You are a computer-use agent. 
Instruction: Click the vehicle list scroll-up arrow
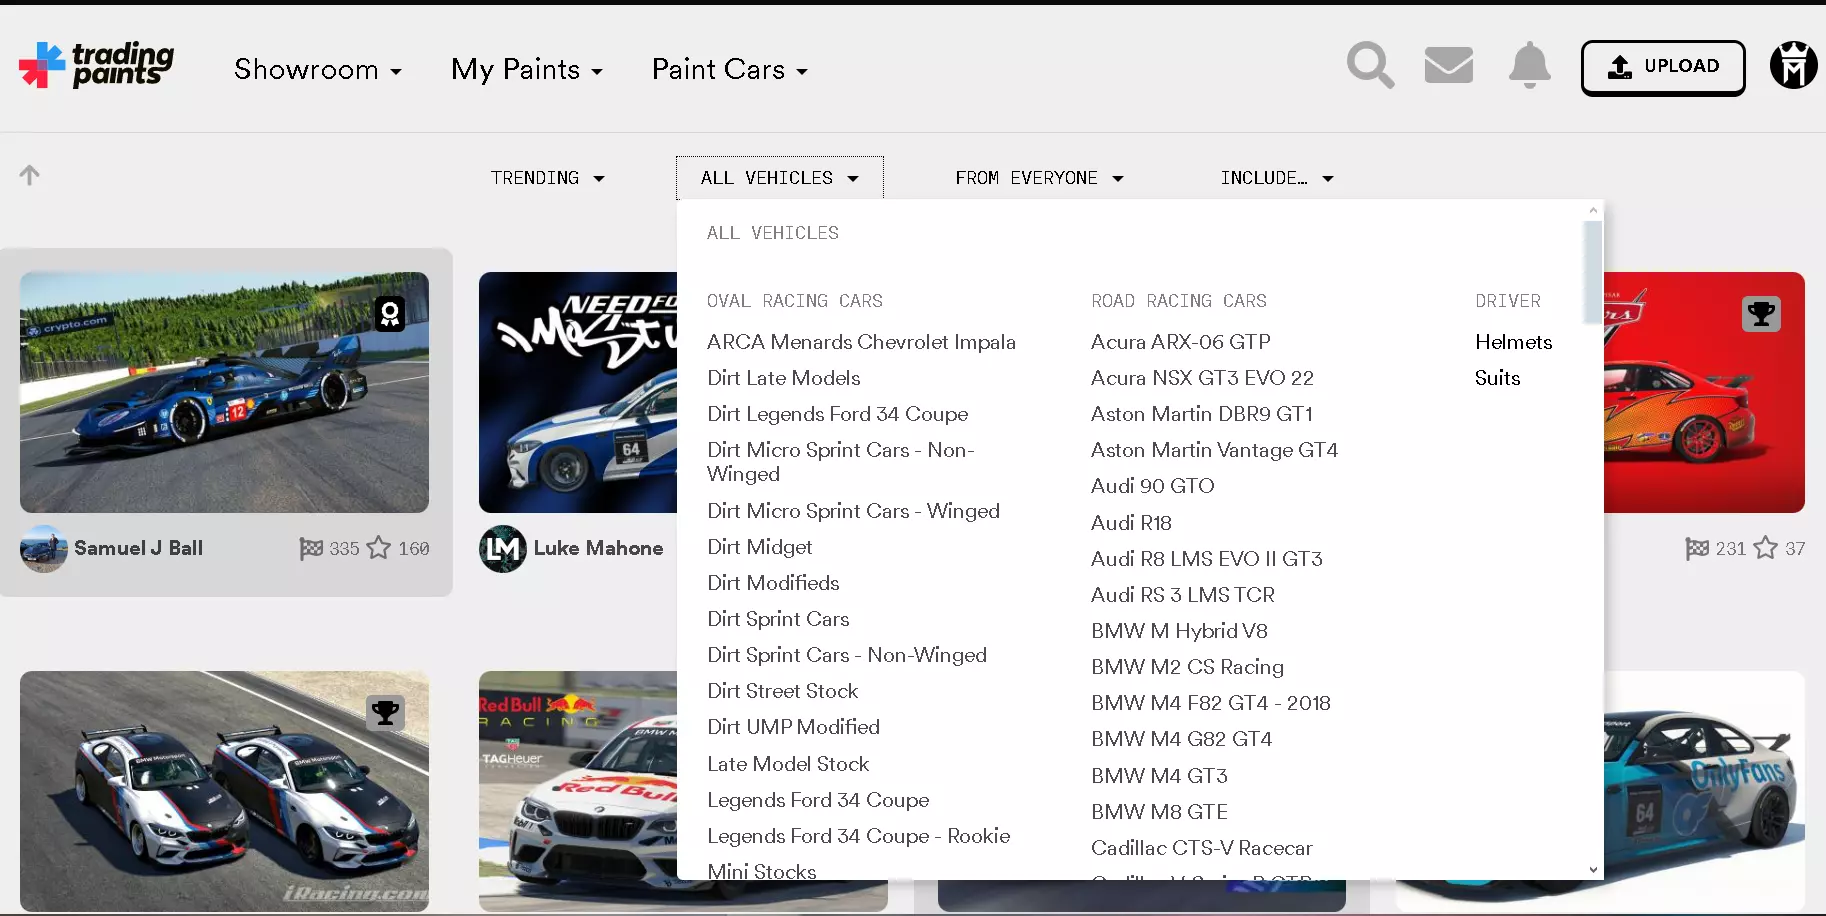tap(1593, 210)
